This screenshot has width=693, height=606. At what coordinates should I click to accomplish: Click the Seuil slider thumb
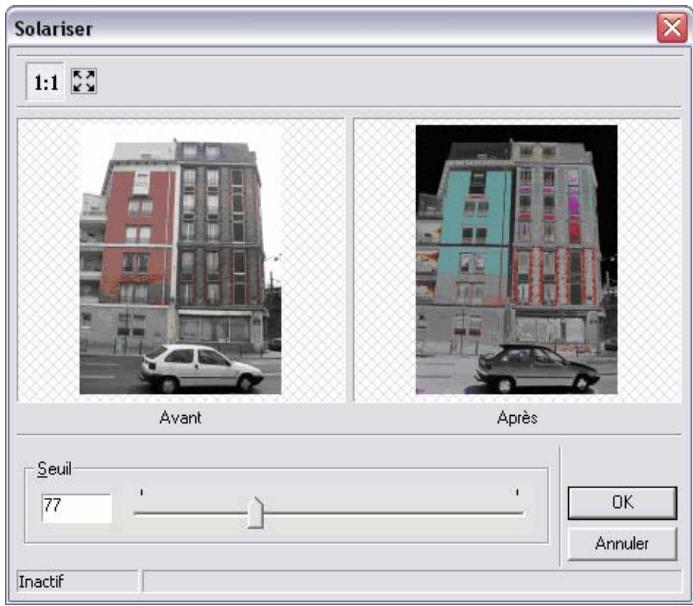click(x=255, y=513)
